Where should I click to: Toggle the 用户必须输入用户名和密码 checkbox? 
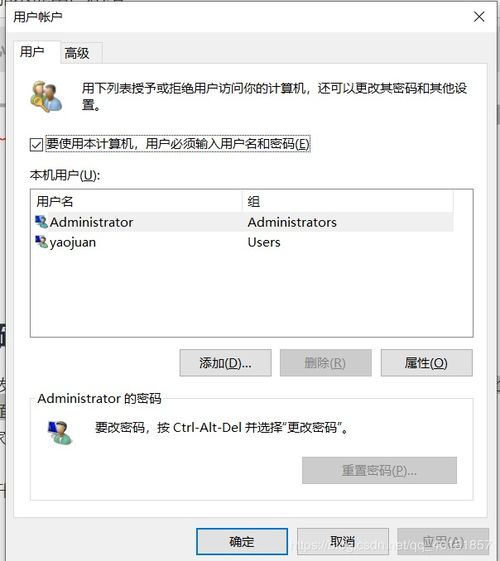coord(36,145)
